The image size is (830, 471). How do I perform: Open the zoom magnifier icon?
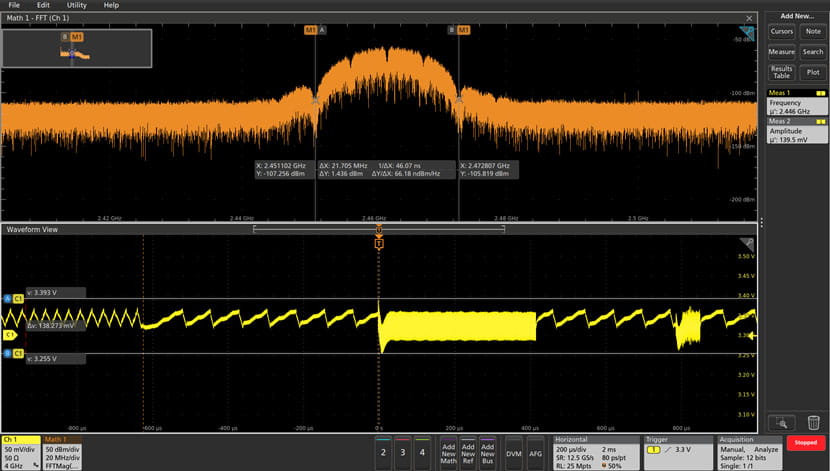click(782, 422)
